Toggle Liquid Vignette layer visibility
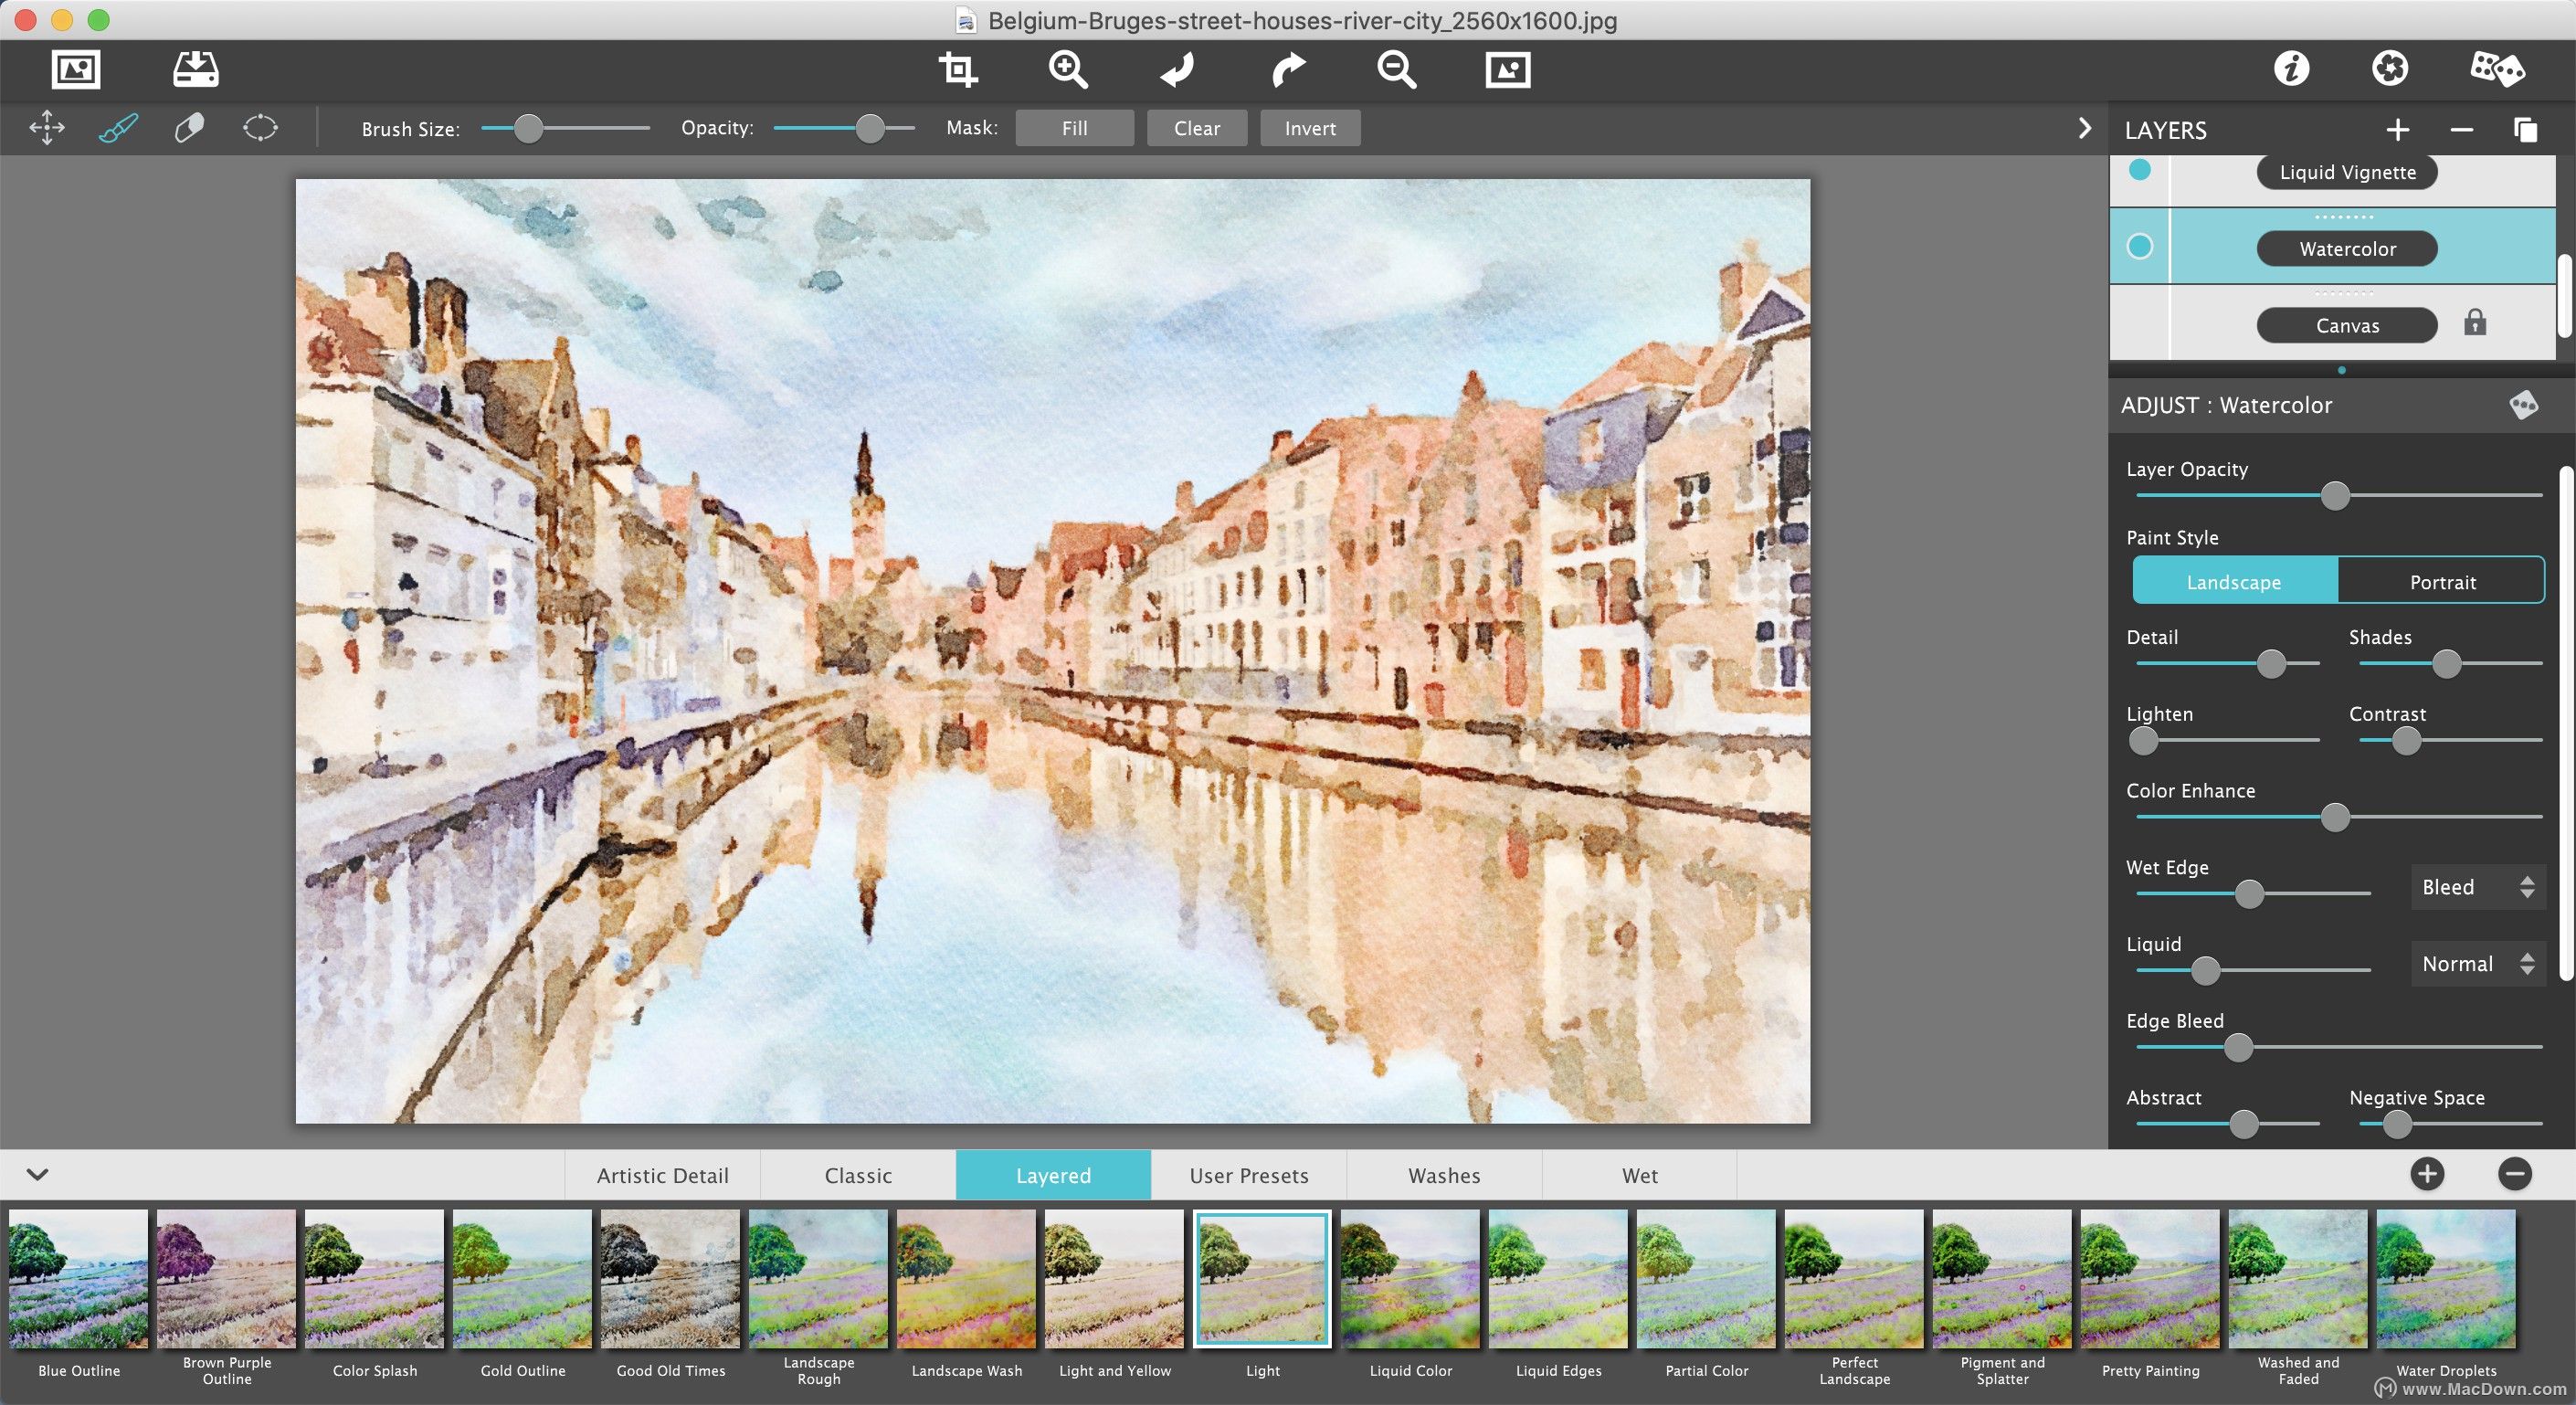Screen dimensions: 2576x1405 (2139, 169)
